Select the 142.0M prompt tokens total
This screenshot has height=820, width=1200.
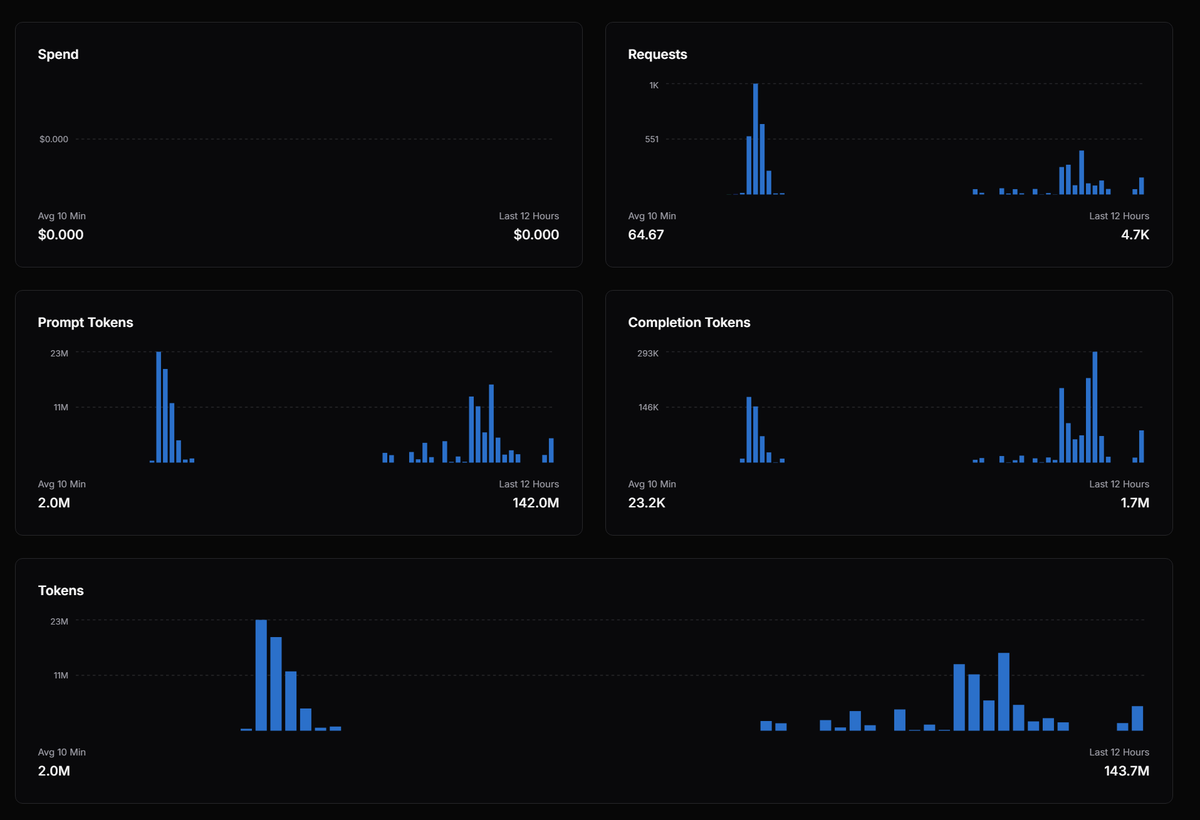click(x=535, y=503)
